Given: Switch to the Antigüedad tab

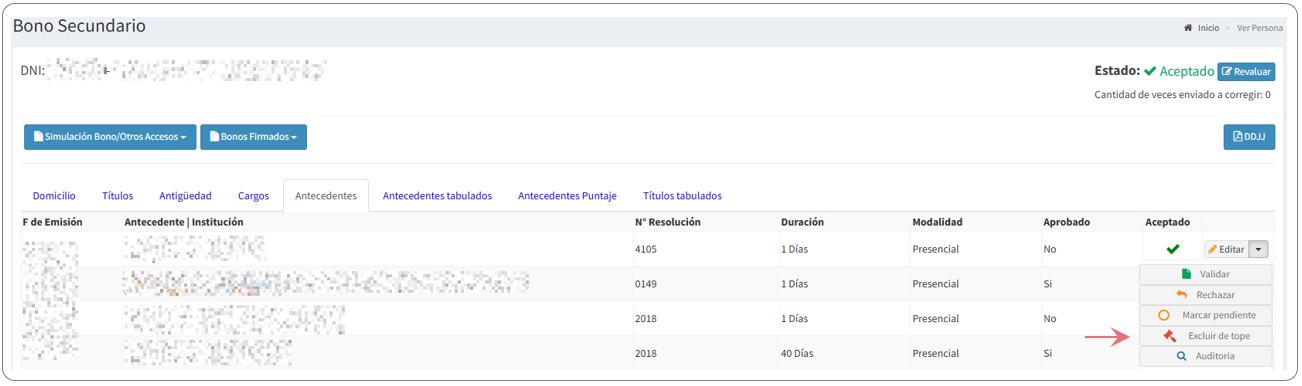Looking at the screenshot, I should 185,196.
